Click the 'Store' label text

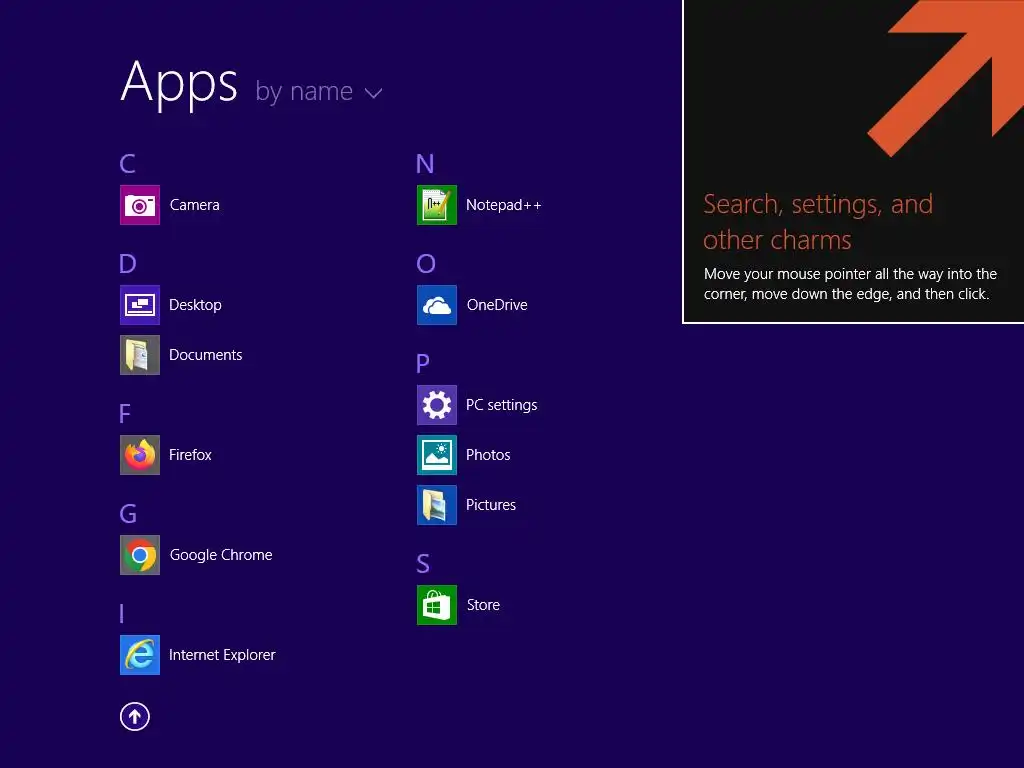click(483, 605)
